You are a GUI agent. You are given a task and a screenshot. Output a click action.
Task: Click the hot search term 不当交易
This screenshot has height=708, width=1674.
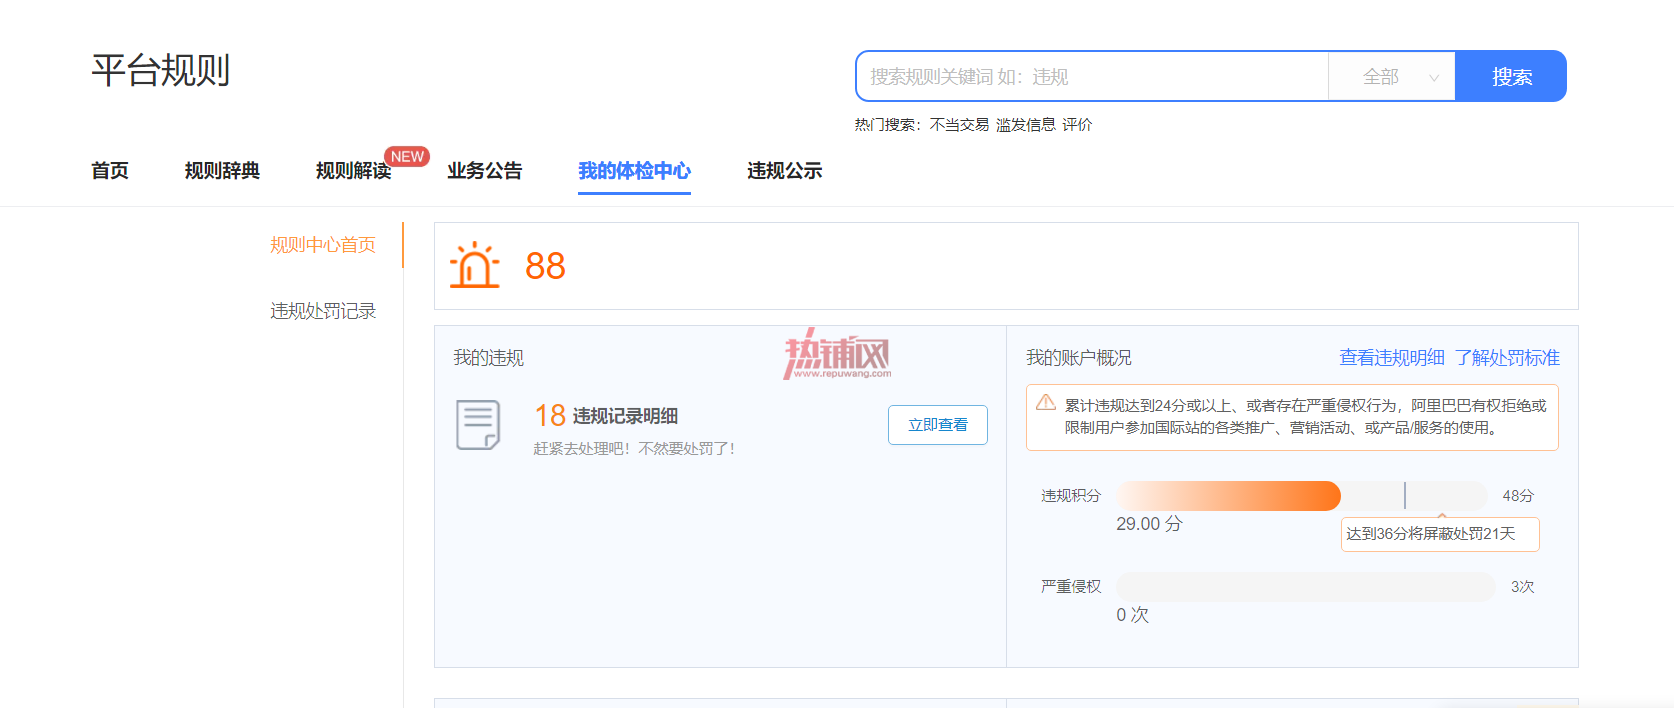pos(959,125)
